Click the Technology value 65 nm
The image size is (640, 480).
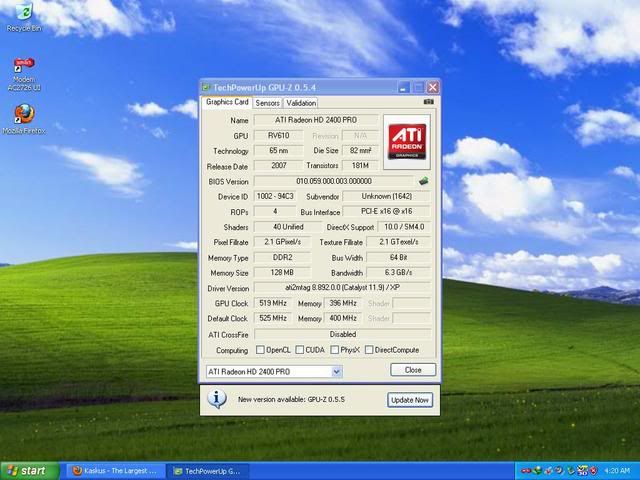coord(278,151)
